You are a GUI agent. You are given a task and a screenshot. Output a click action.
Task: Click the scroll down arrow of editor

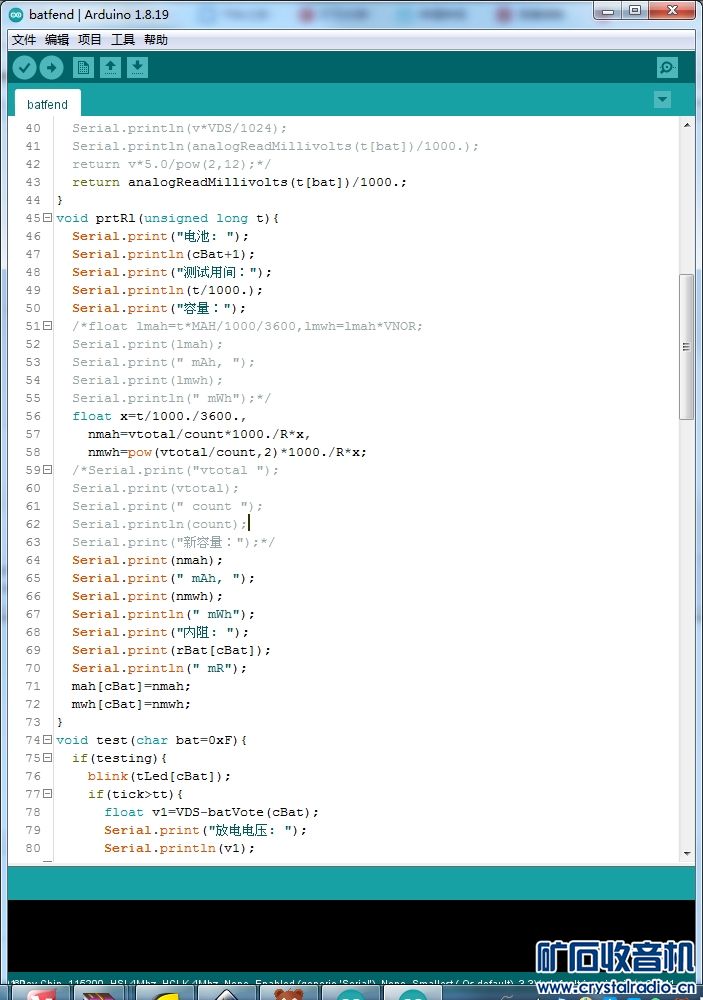(686, 853)
